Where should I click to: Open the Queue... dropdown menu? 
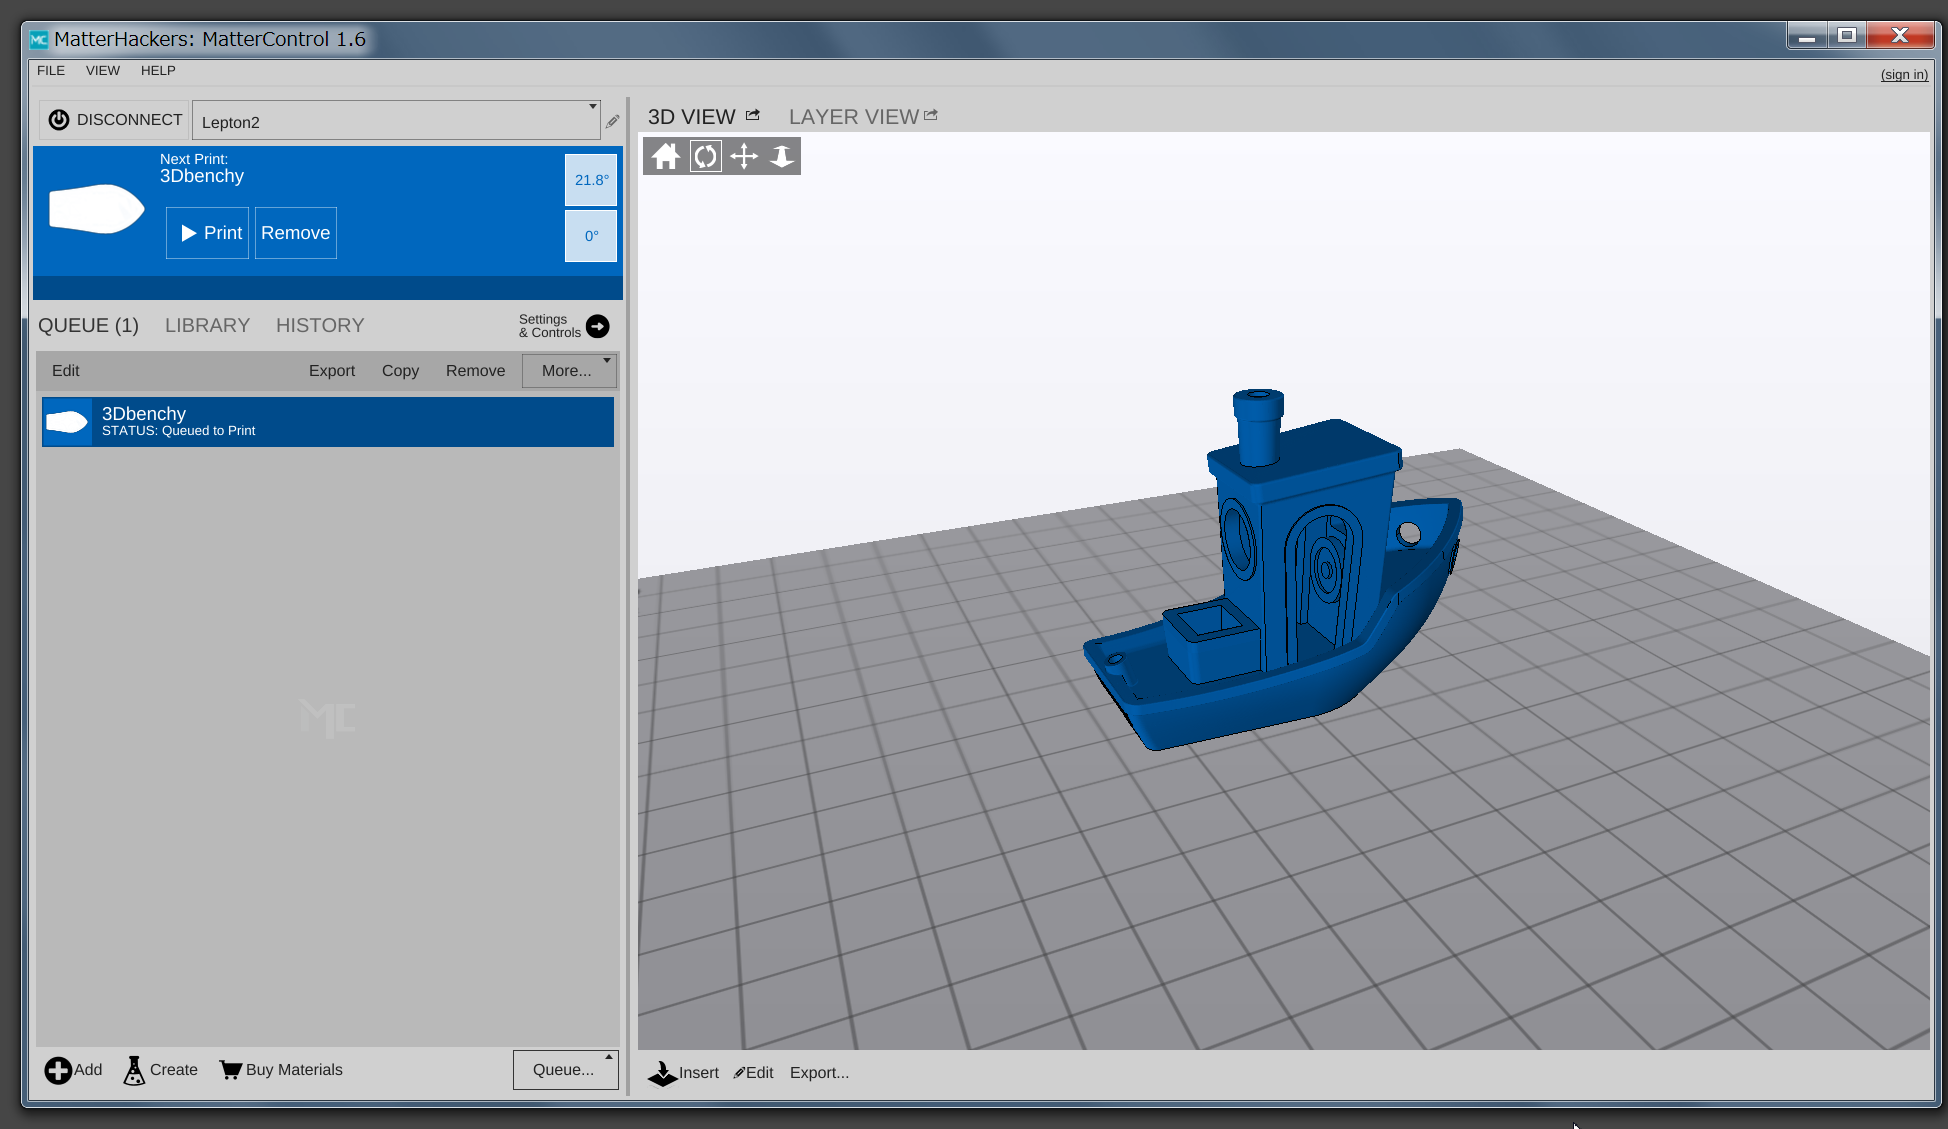tap(566, 1070)
